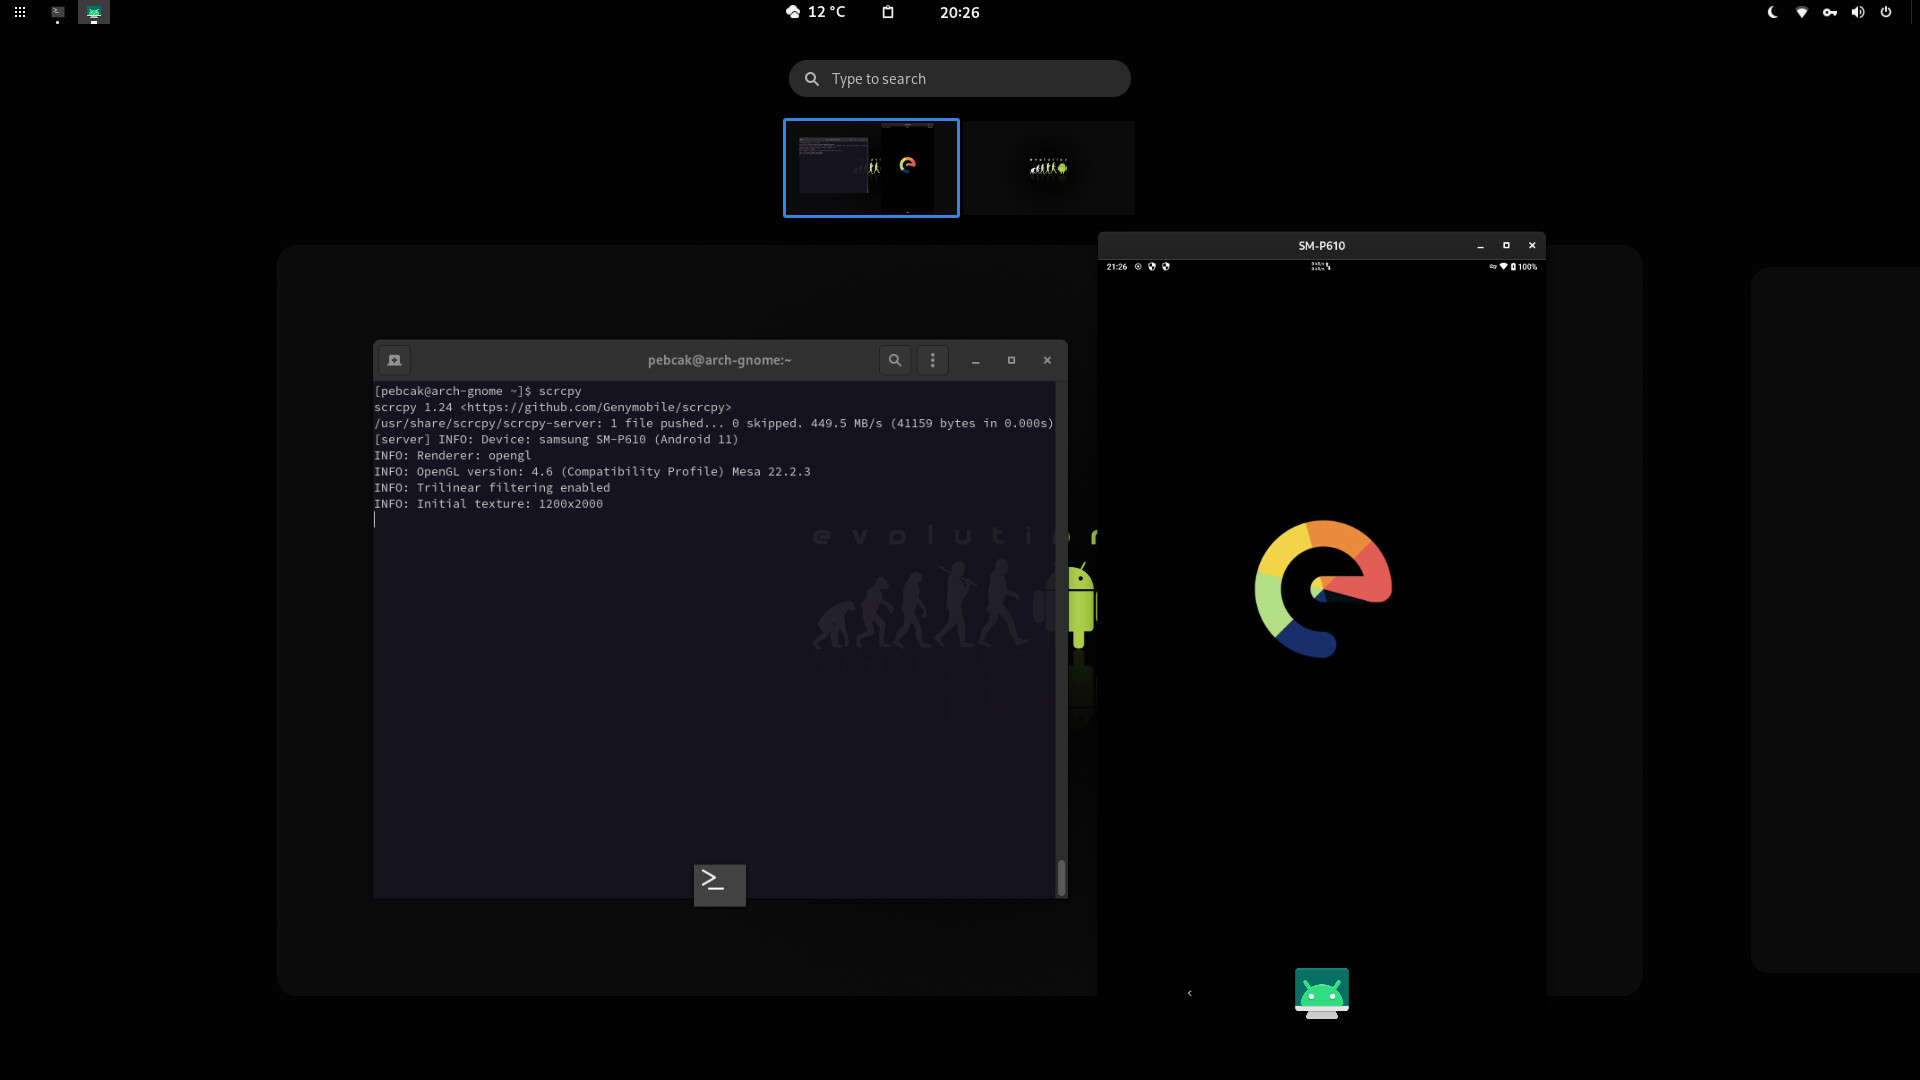Click the colorful e logo in SM-P610
Viewport: 1920px width, 1080px height.
[x=1323, y=589]
